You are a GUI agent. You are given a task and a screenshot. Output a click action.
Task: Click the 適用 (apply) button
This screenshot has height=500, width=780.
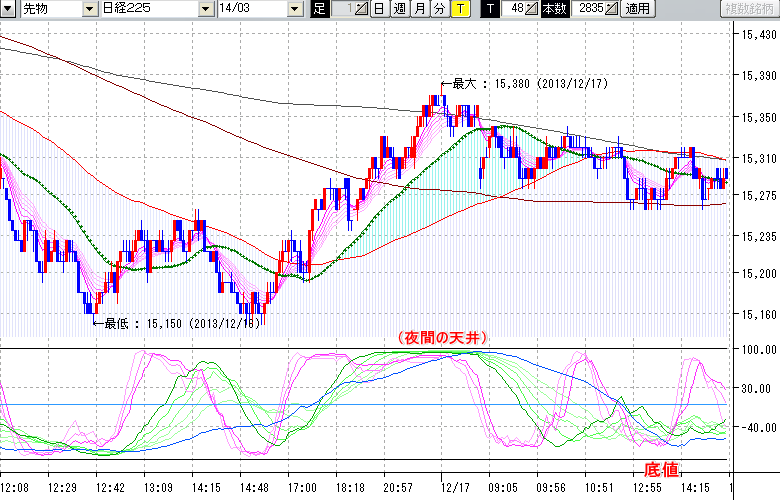[637, 9]
